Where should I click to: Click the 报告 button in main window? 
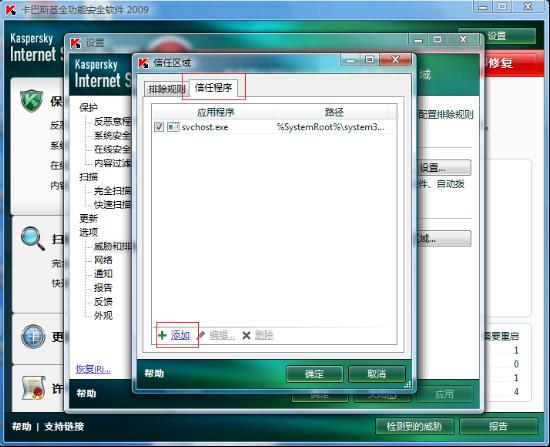pos(498,426)
